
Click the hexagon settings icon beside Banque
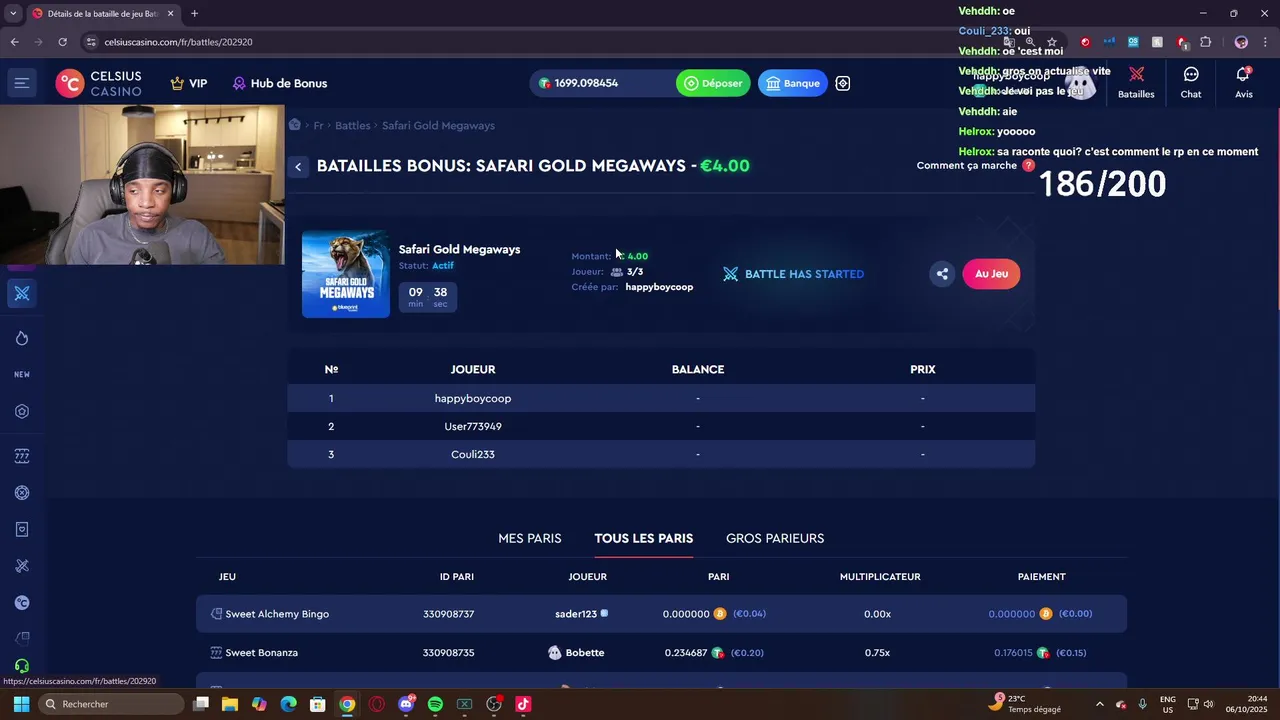(x=843, y=83)
